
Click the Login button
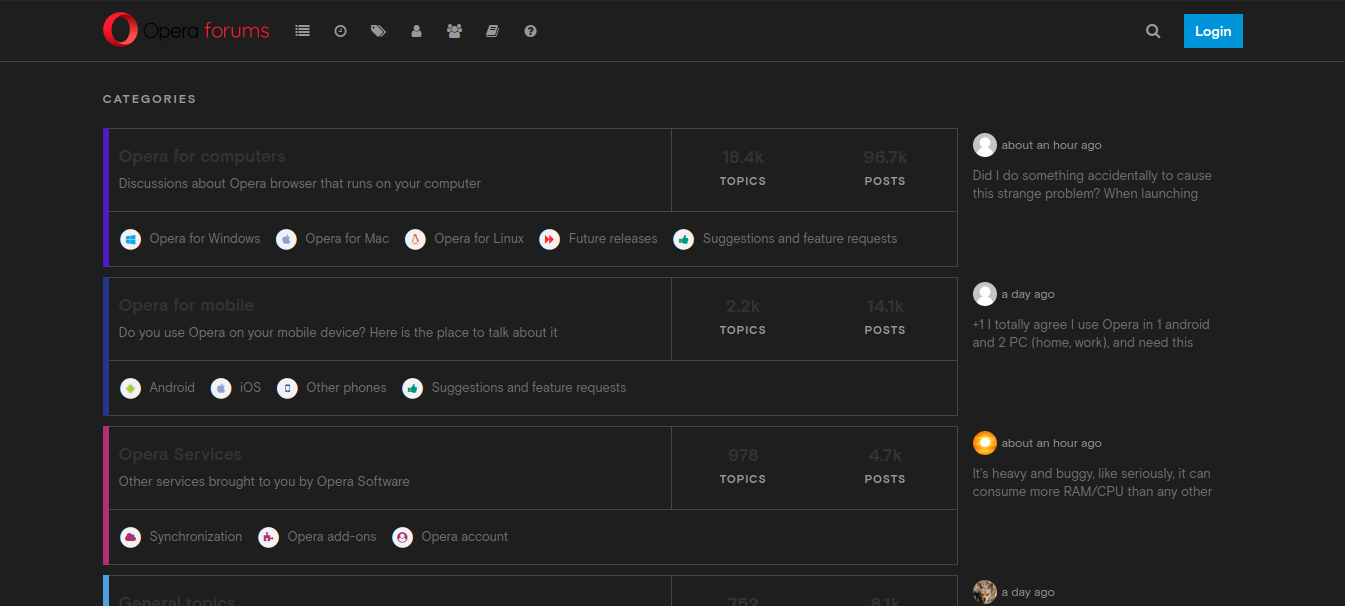(1213, 31)
